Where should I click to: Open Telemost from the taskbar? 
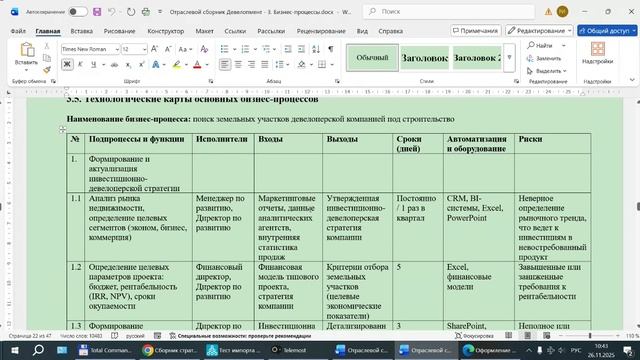pyautogui.click(x=289, y=350)
